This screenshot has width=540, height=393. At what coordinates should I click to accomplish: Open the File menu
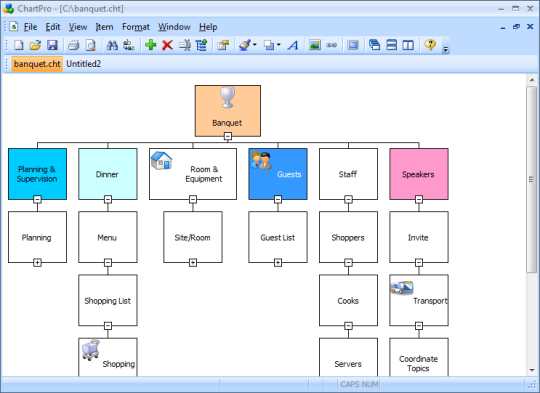(x=30, y=27)
